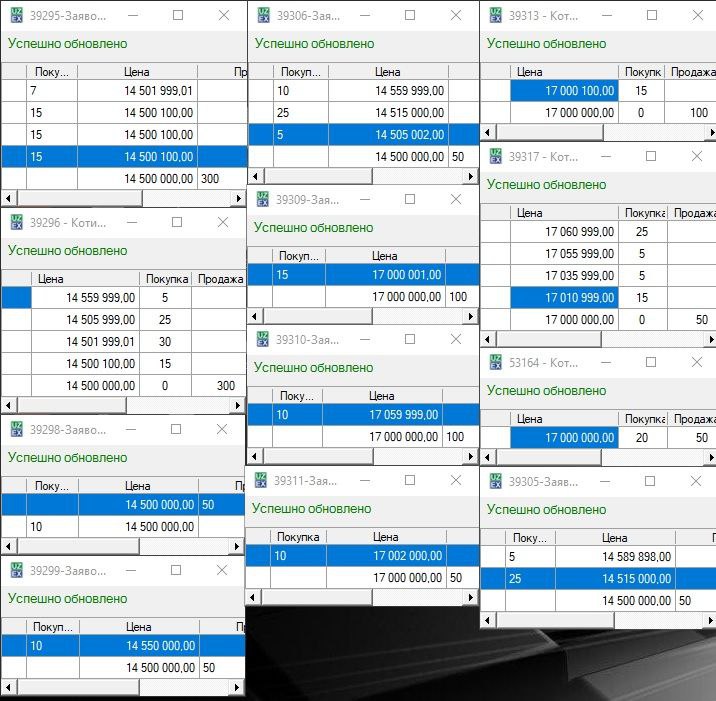Click right scroll arrow in window 39310

471,456
